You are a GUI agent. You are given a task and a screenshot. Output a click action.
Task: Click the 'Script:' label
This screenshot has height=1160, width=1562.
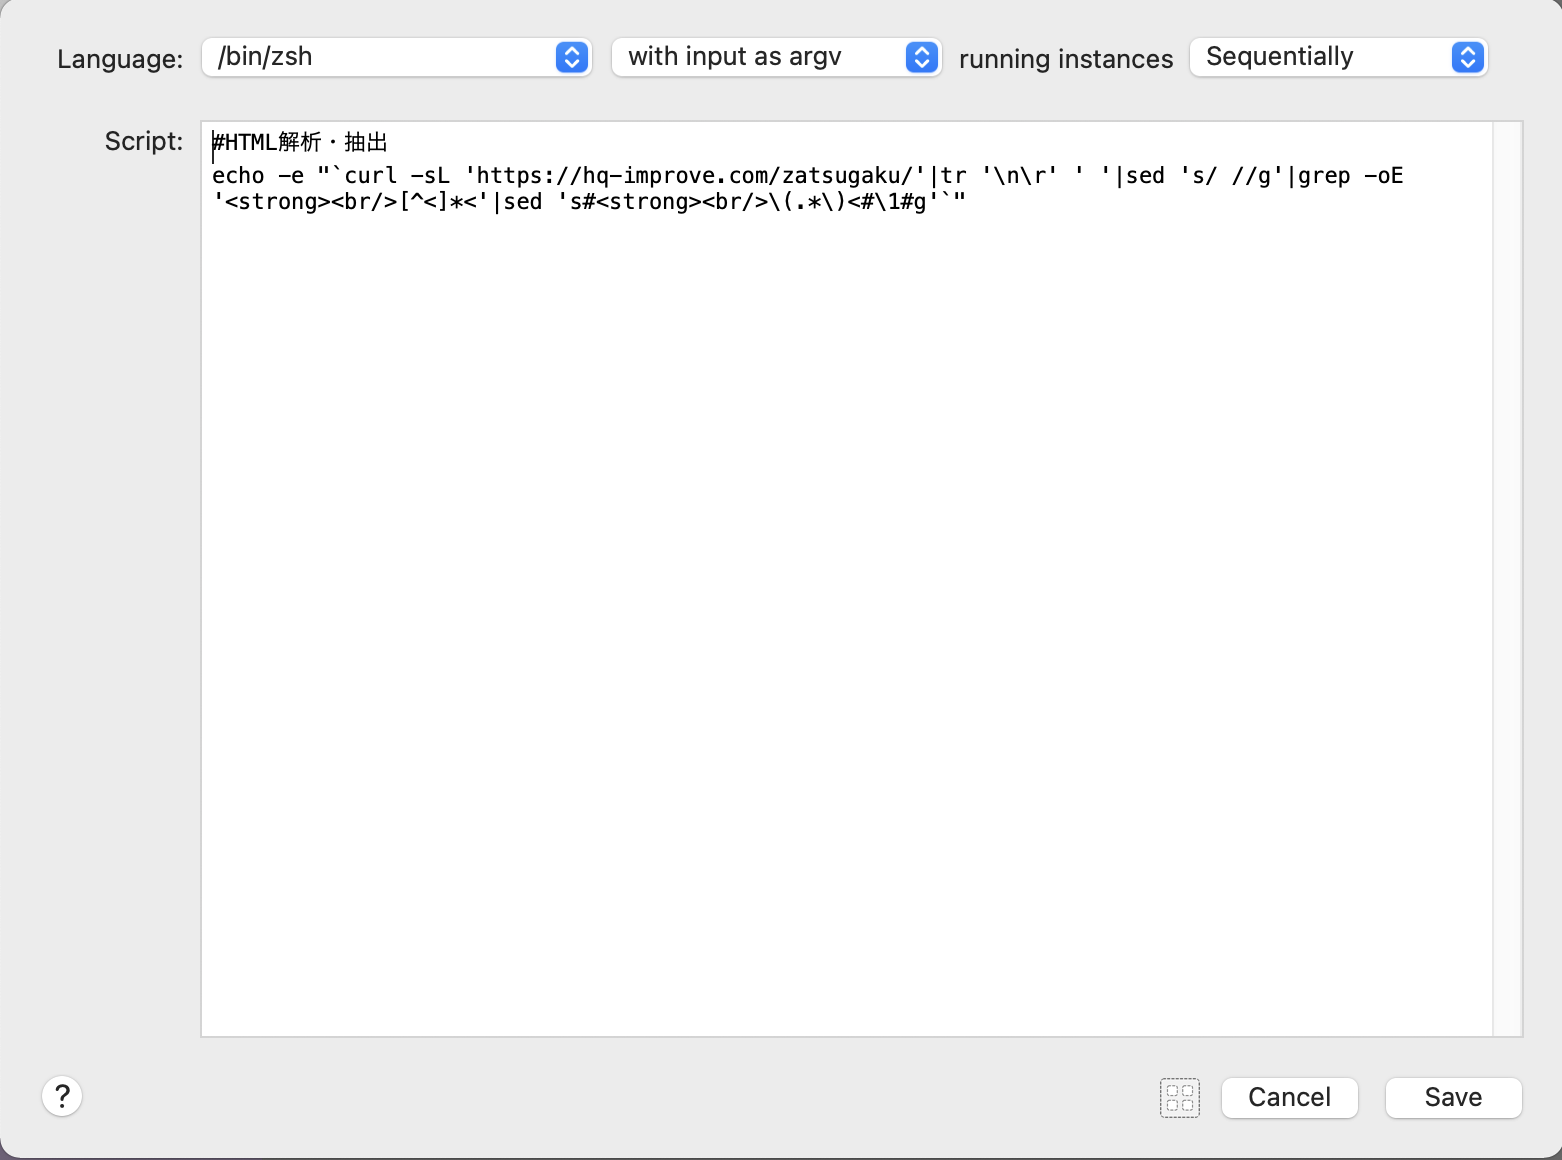pyautogui.click(x=144, y=141)
